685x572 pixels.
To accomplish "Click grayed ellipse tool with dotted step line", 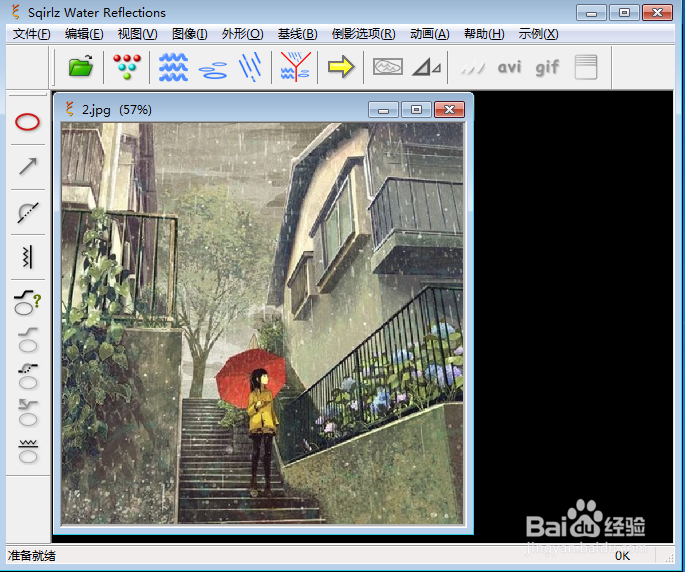I will (x=28, y=376).
